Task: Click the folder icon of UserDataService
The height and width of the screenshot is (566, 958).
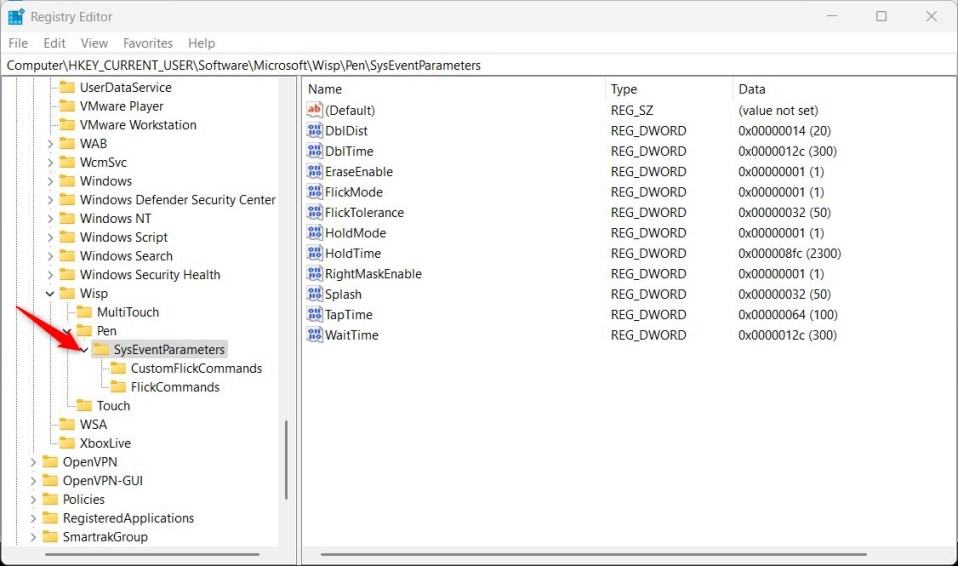Action: click(x=67, y=87)
